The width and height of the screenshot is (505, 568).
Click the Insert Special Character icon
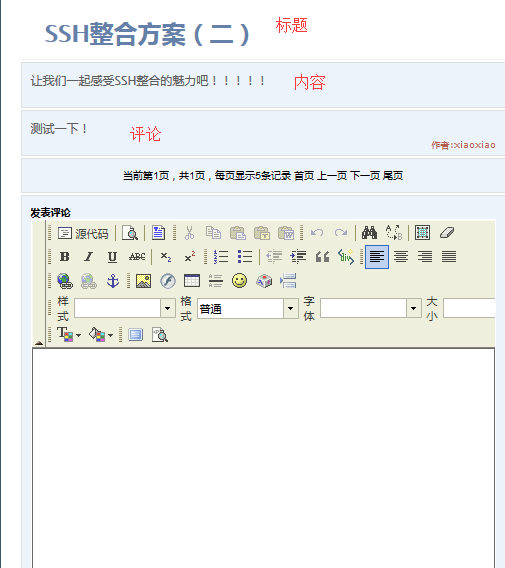coord(264,281)
